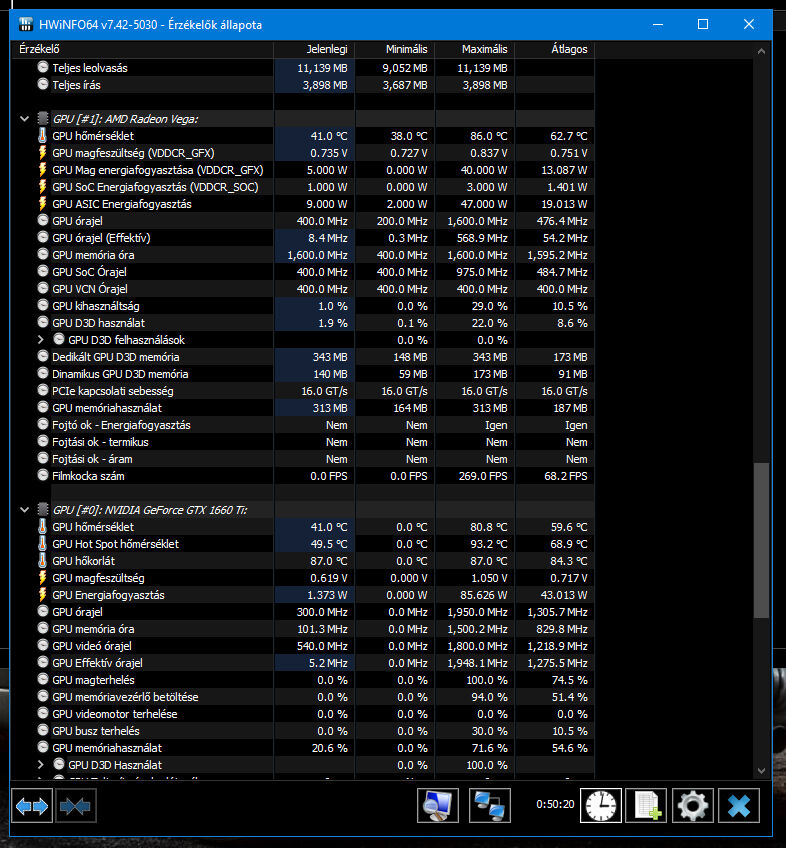Viewport: 786px width, 848px height.
Task: Click circle icon of GPU busz terhelés
Action: [43, 730]
